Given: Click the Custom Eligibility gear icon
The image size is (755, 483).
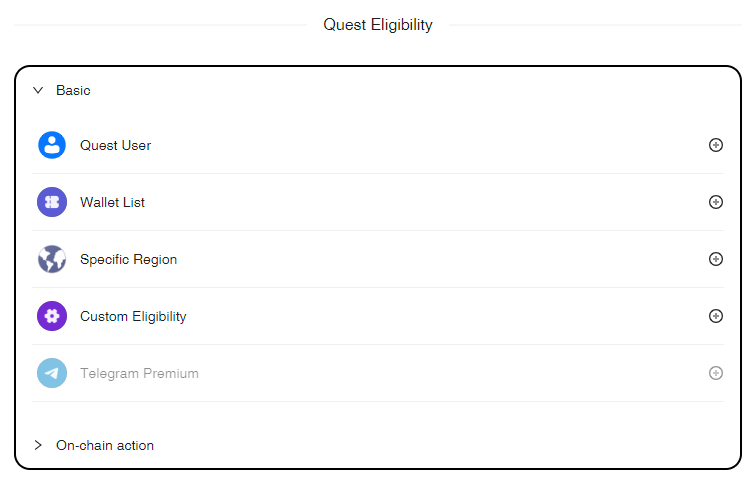Looking at the screenshot, I should pyautogui.click(x=52, y=316).
